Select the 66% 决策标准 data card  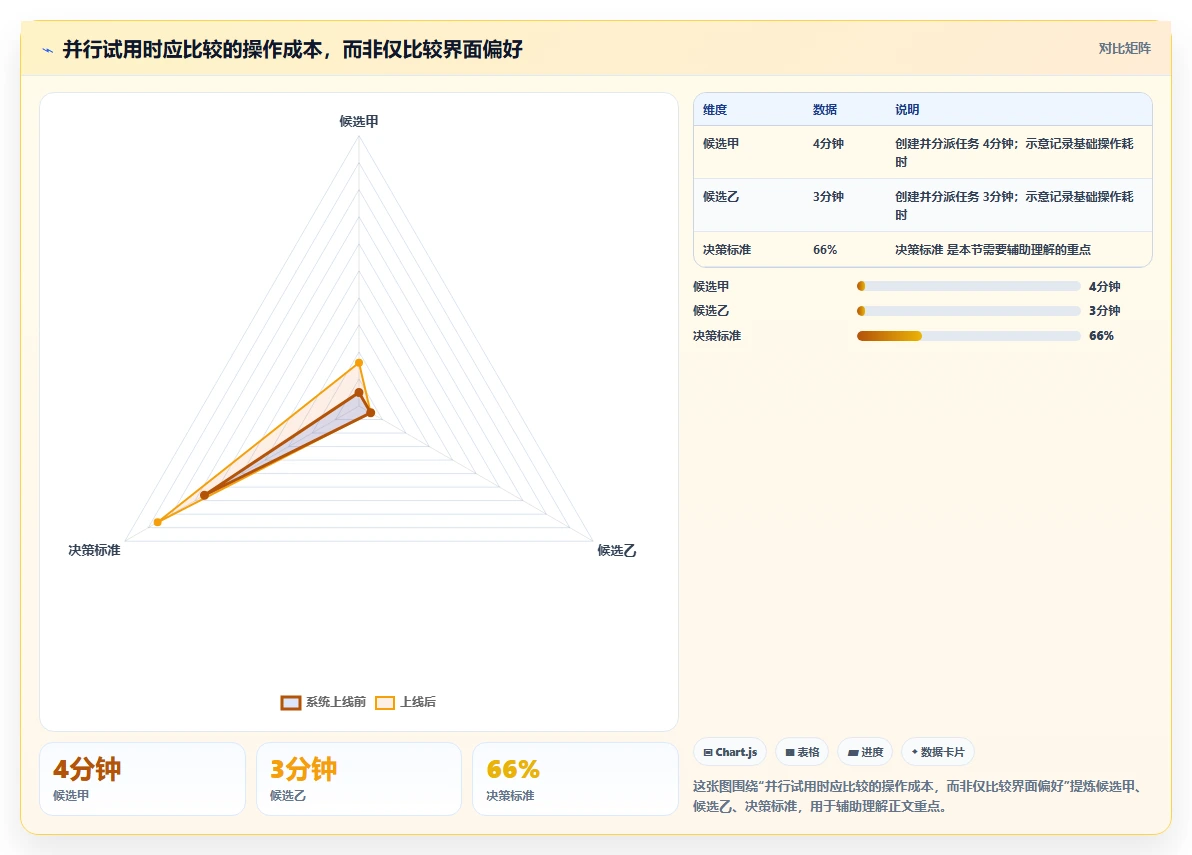[575, 779]
